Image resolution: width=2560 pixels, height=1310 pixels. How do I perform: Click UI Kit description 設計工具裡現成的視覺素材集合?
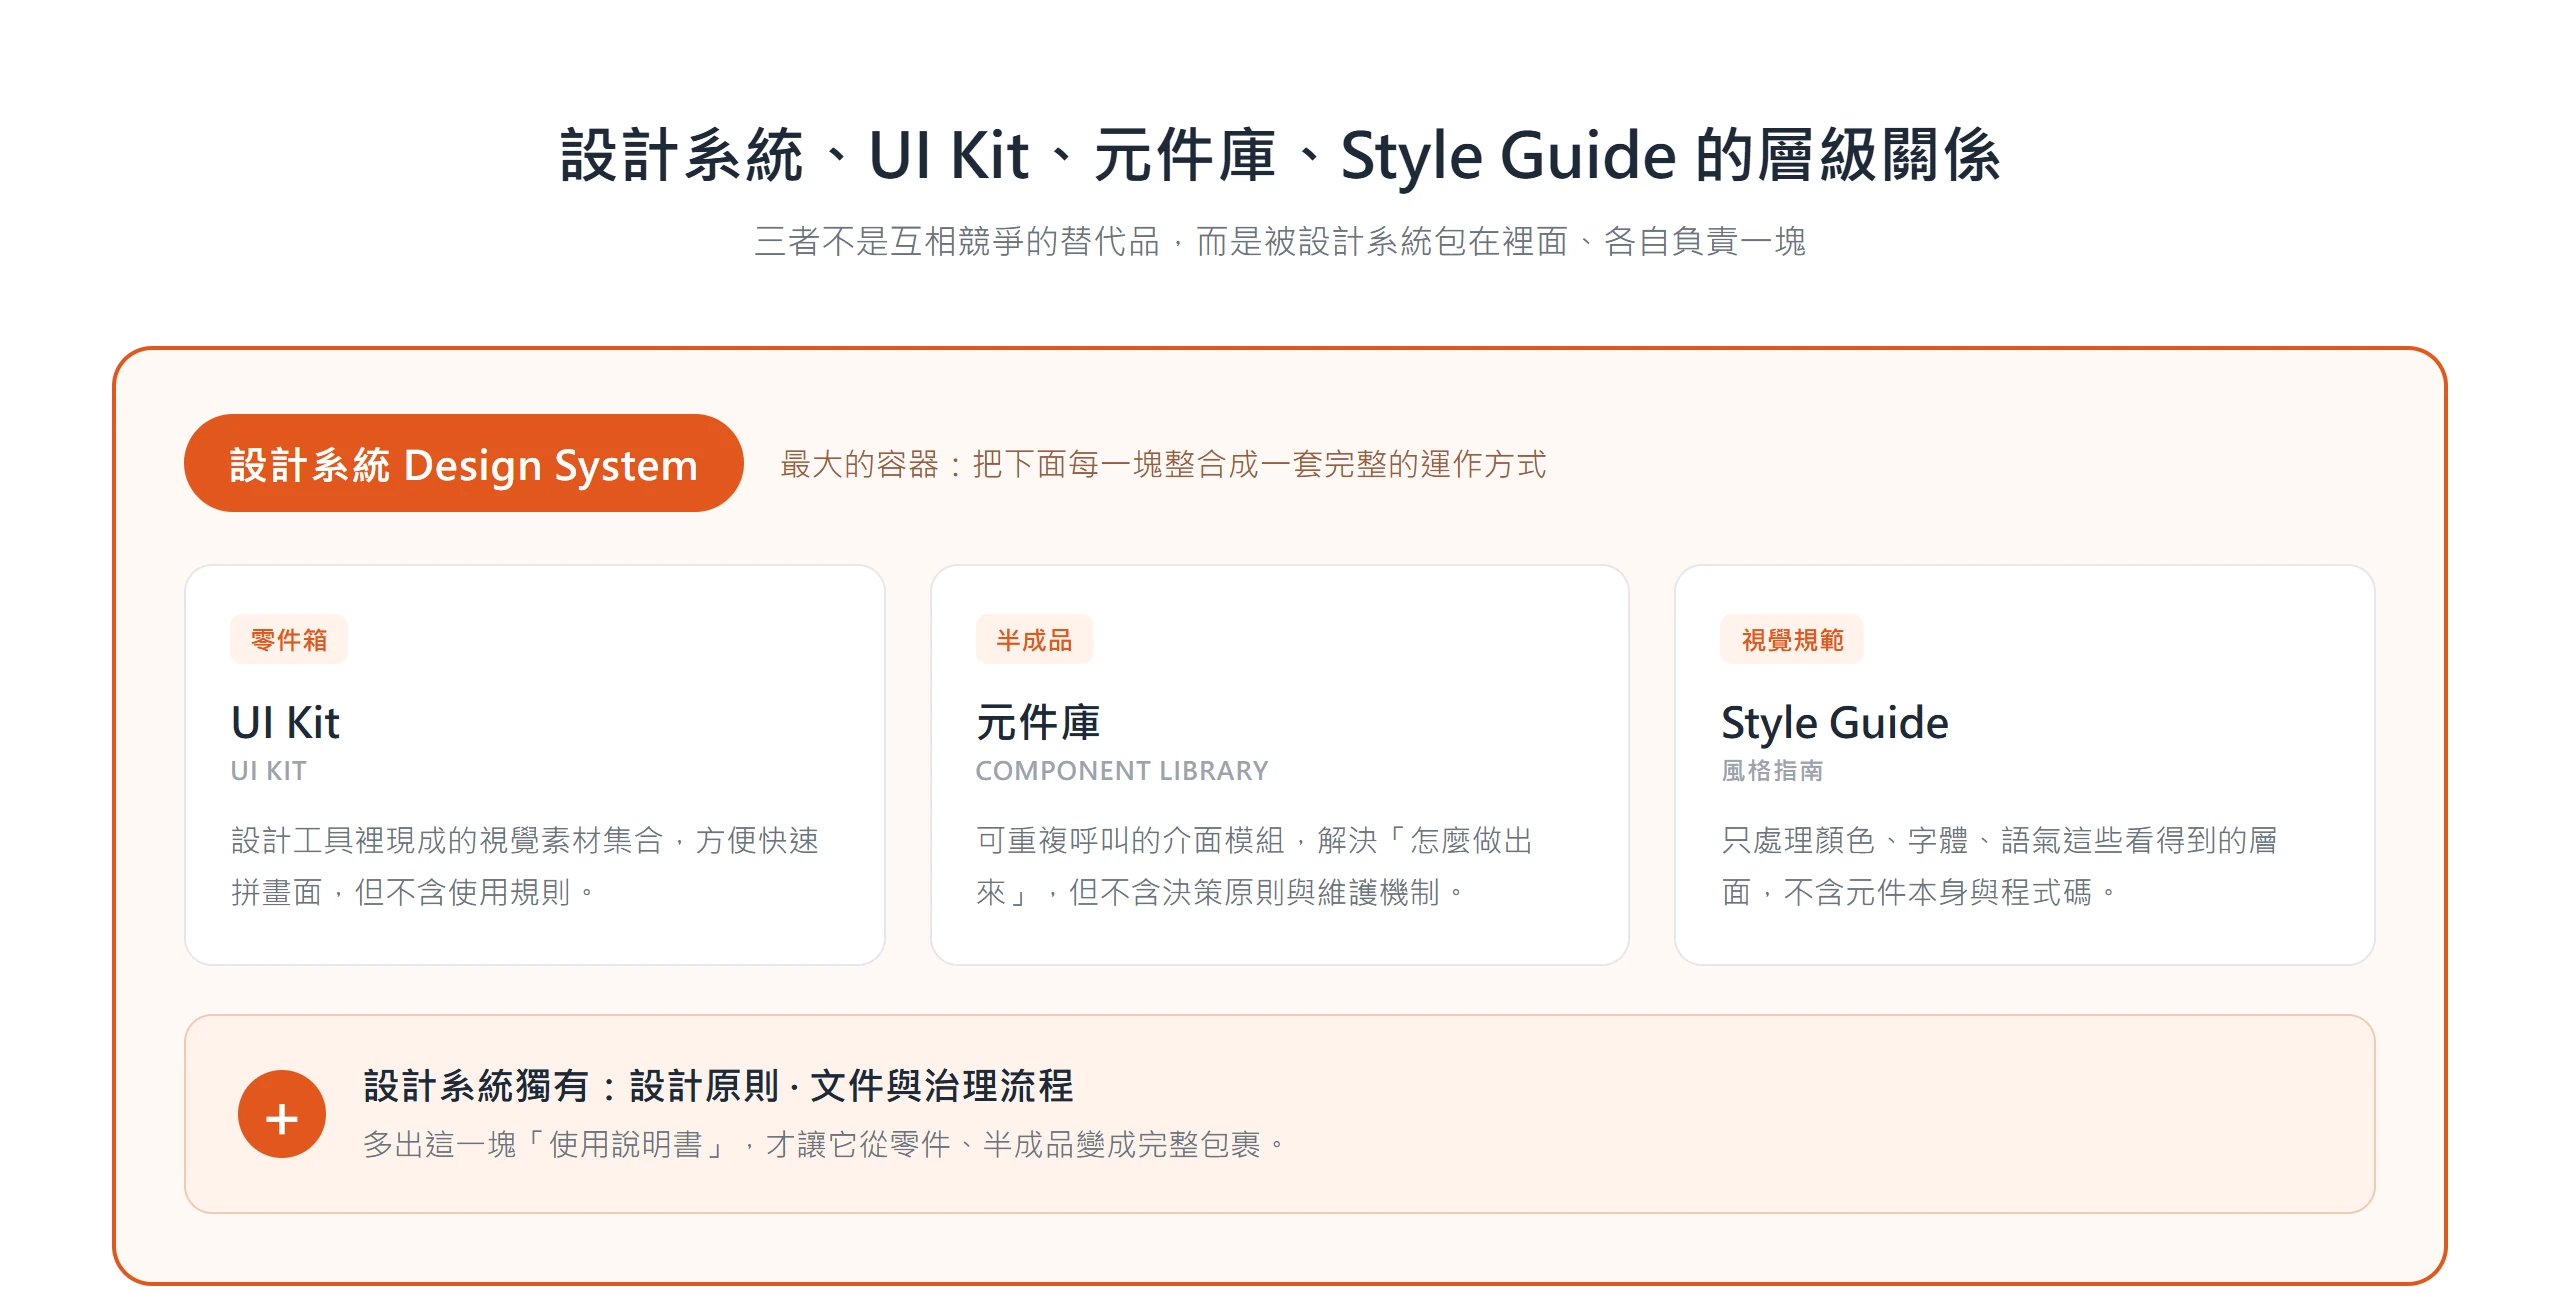click(525, 866)
